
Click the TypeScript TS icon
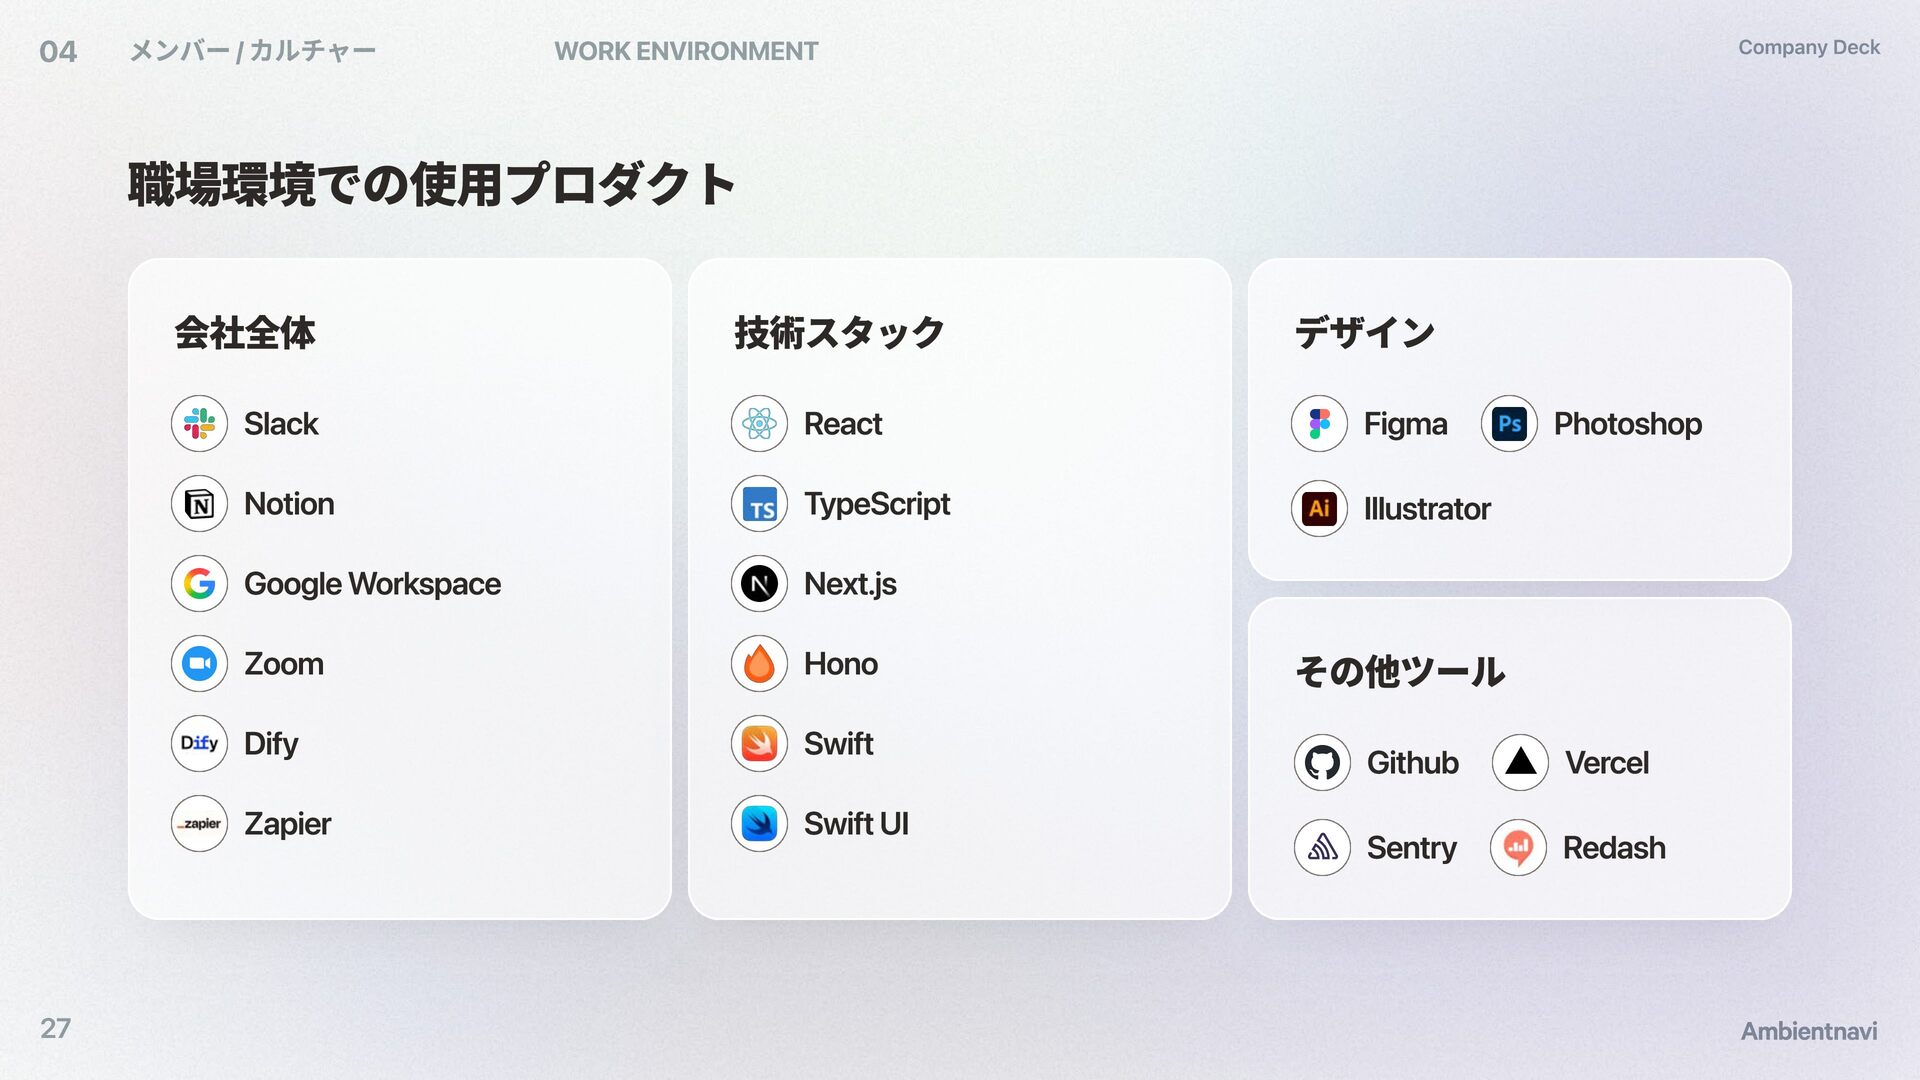click(x=759, y=504)
